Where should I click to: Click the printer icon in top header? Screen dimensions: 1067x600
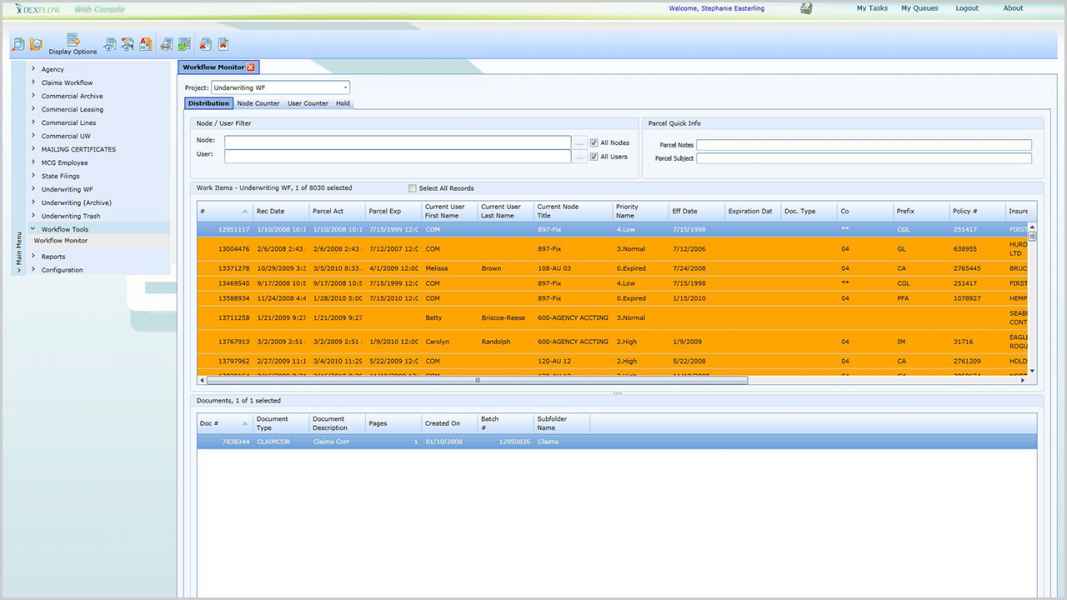pyautogui.click(x=806, y=8)
